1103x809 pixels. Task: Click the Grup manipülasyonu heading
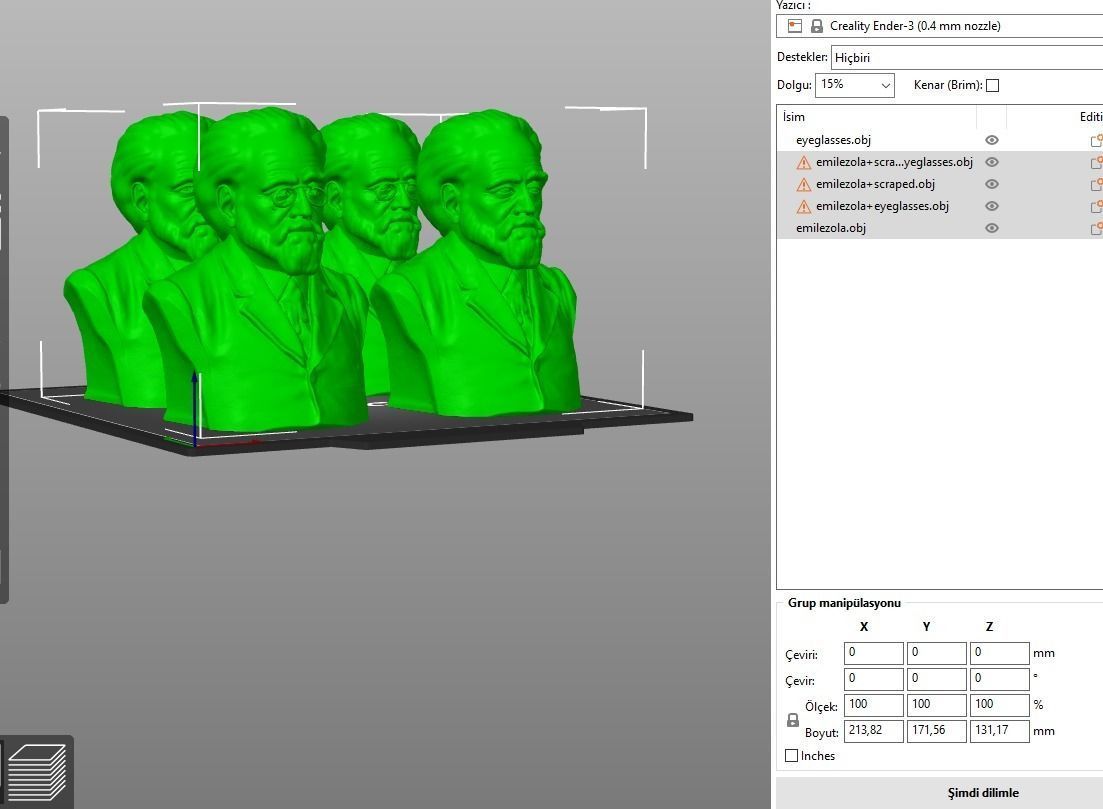(844, 603)
